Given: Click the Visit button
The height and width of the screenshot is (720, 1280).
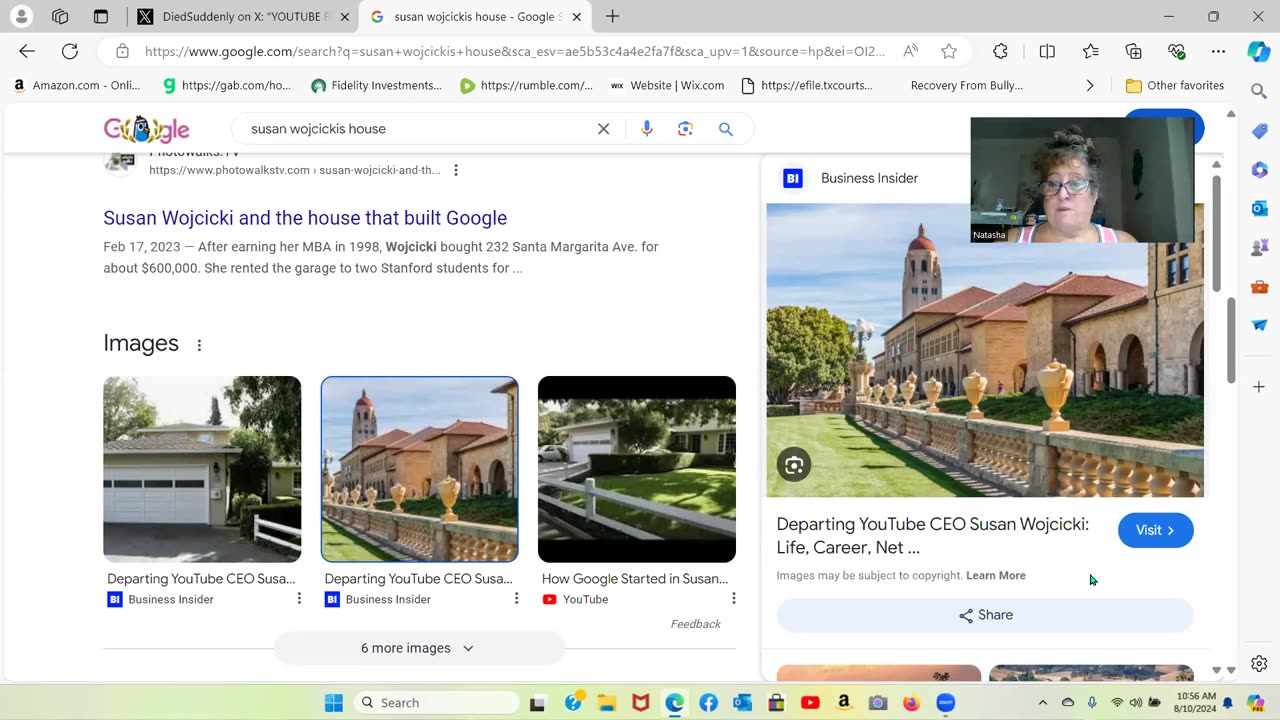Looking at the screenshot, I should coord(1155,530).
